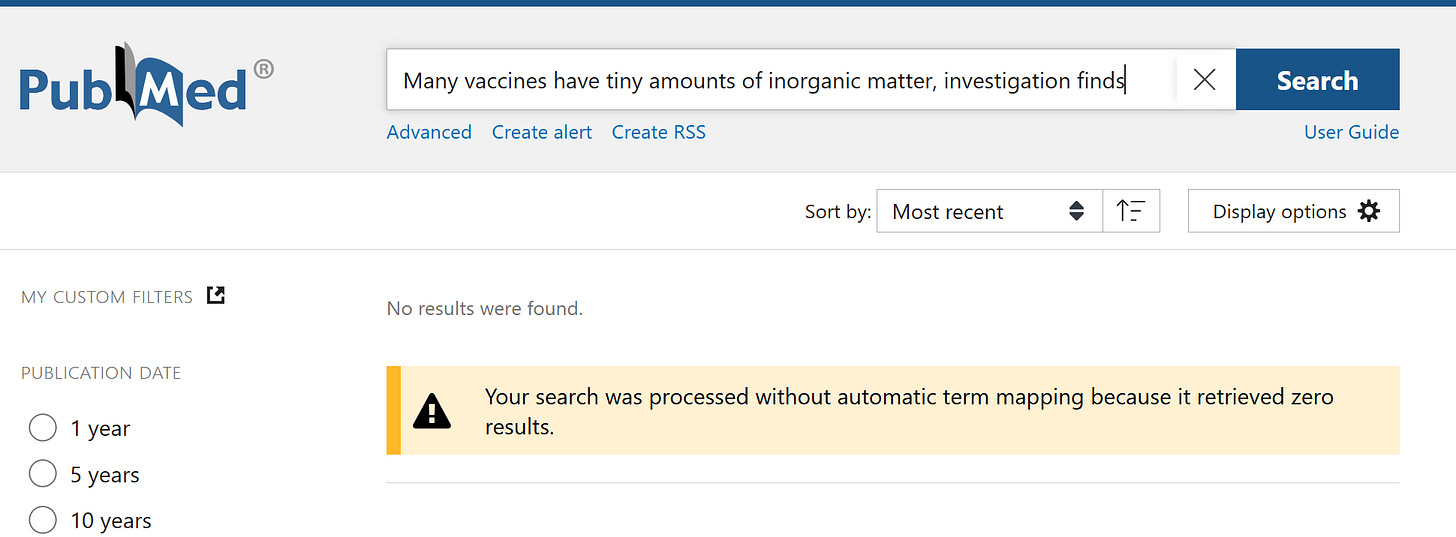Open the My Custom Filters external link icon
1456x537 pixels.
tap(215, 295)
